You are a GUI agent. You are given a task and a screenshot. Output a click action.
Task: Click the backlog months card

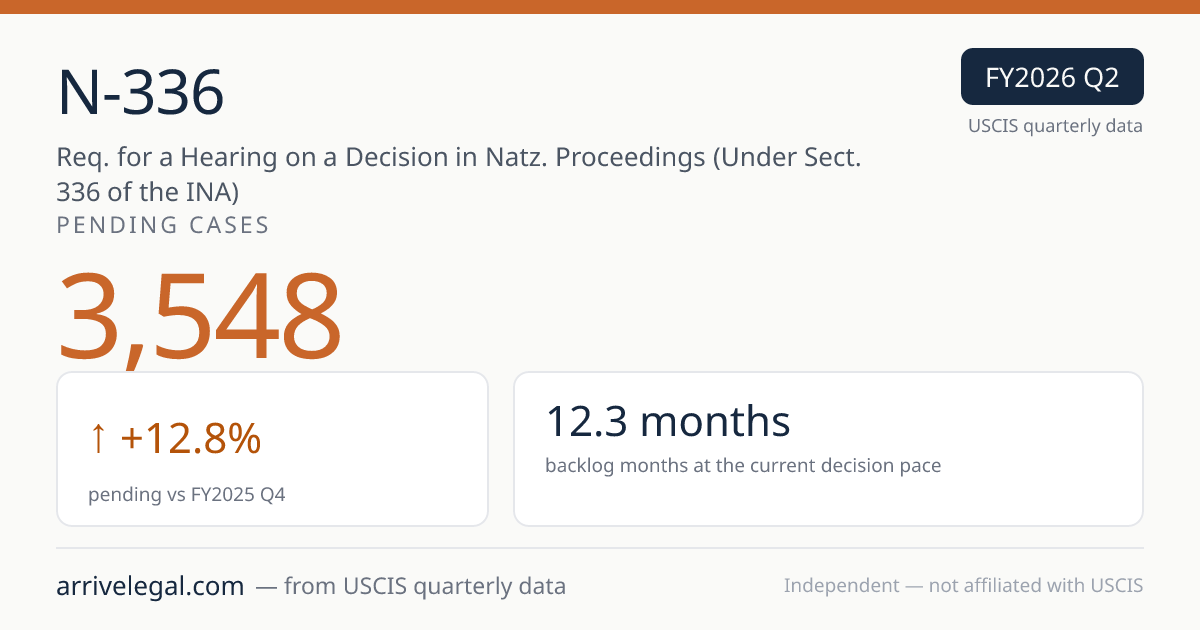click(828, 449)
